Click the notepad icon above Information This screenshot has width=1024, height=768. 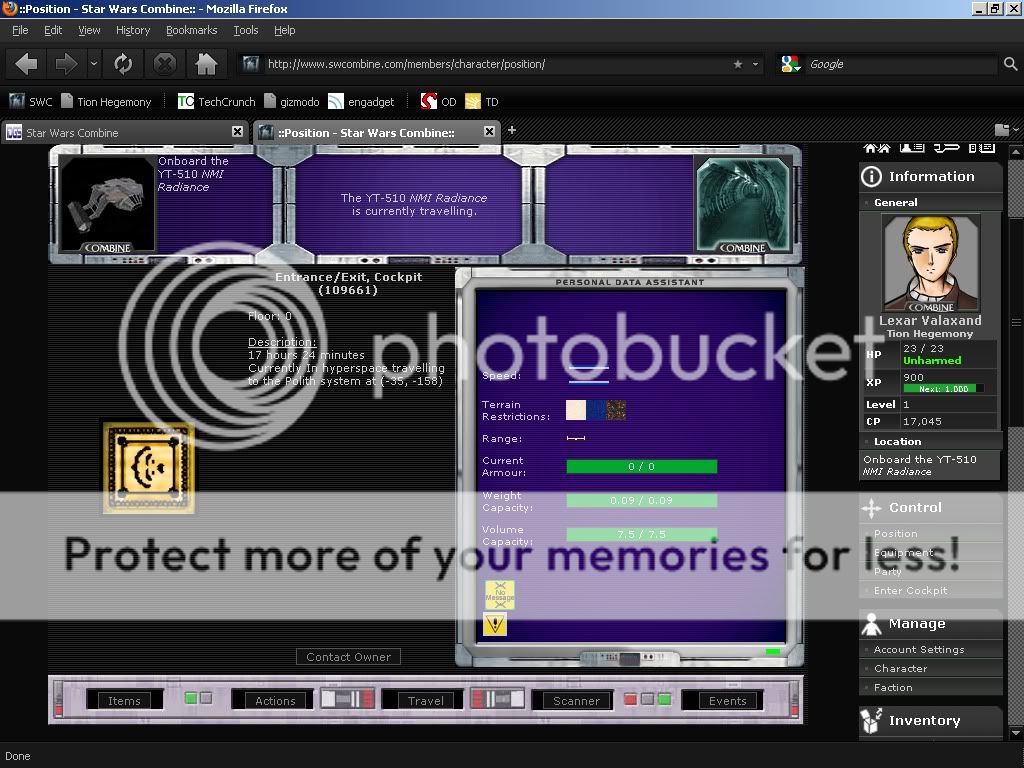[x=982, y=148]
